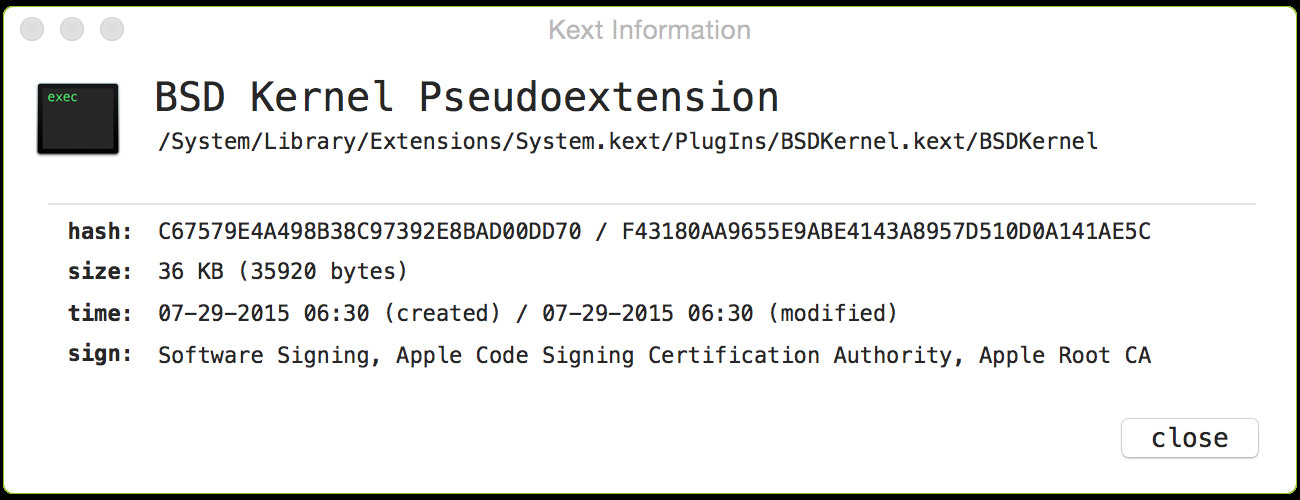1300x500 pixels.
Task: Close the window with the first title bar dot
Action: click(x=33, y=30)
